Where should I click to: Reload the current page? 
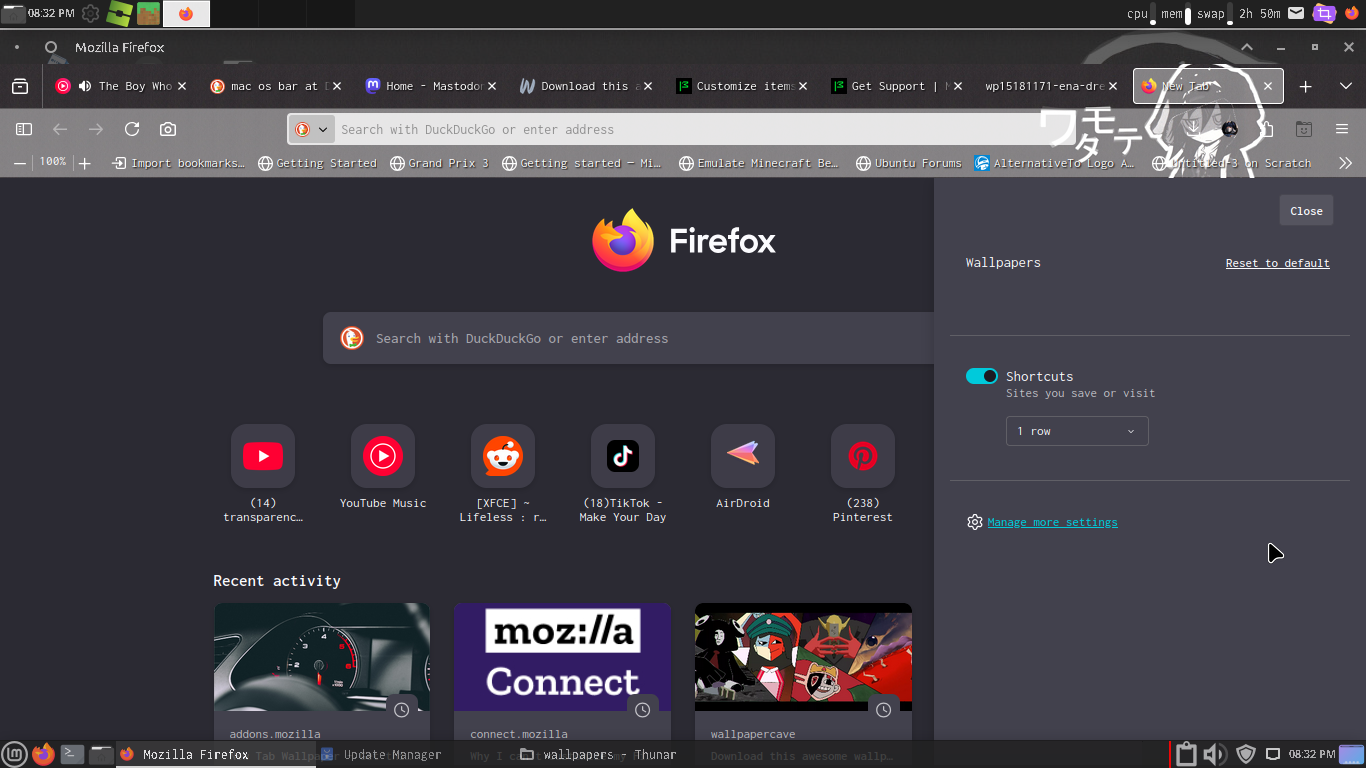tap(132, 129)
